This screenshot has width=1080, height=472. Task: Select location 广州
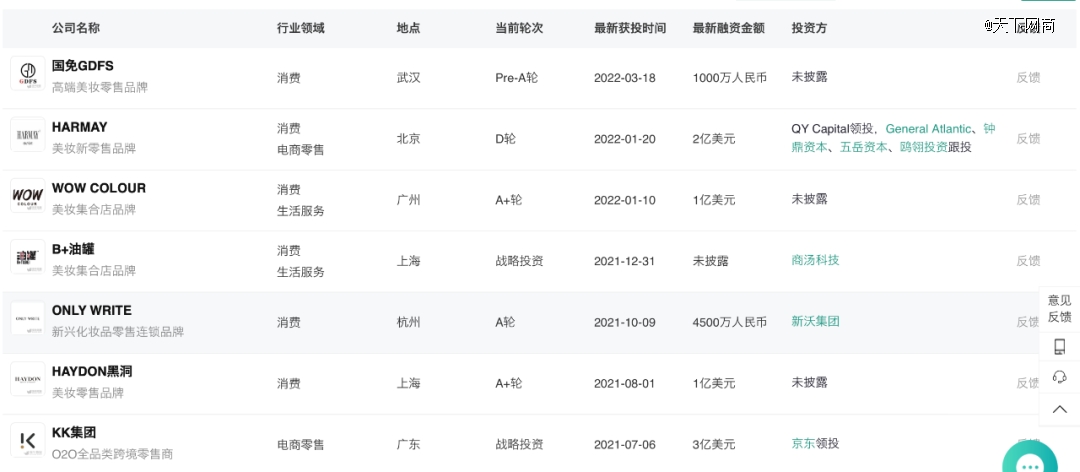tap(408, 201)
